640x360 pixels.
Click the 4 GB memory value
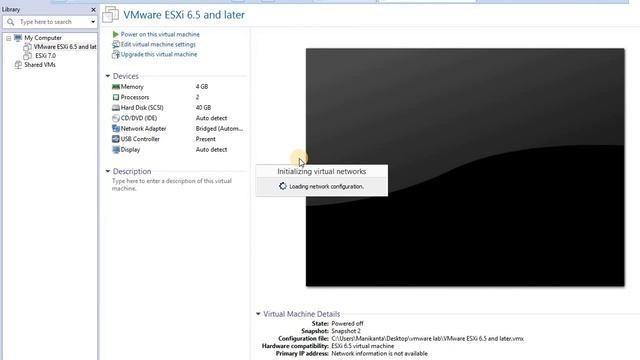[202, 87]
